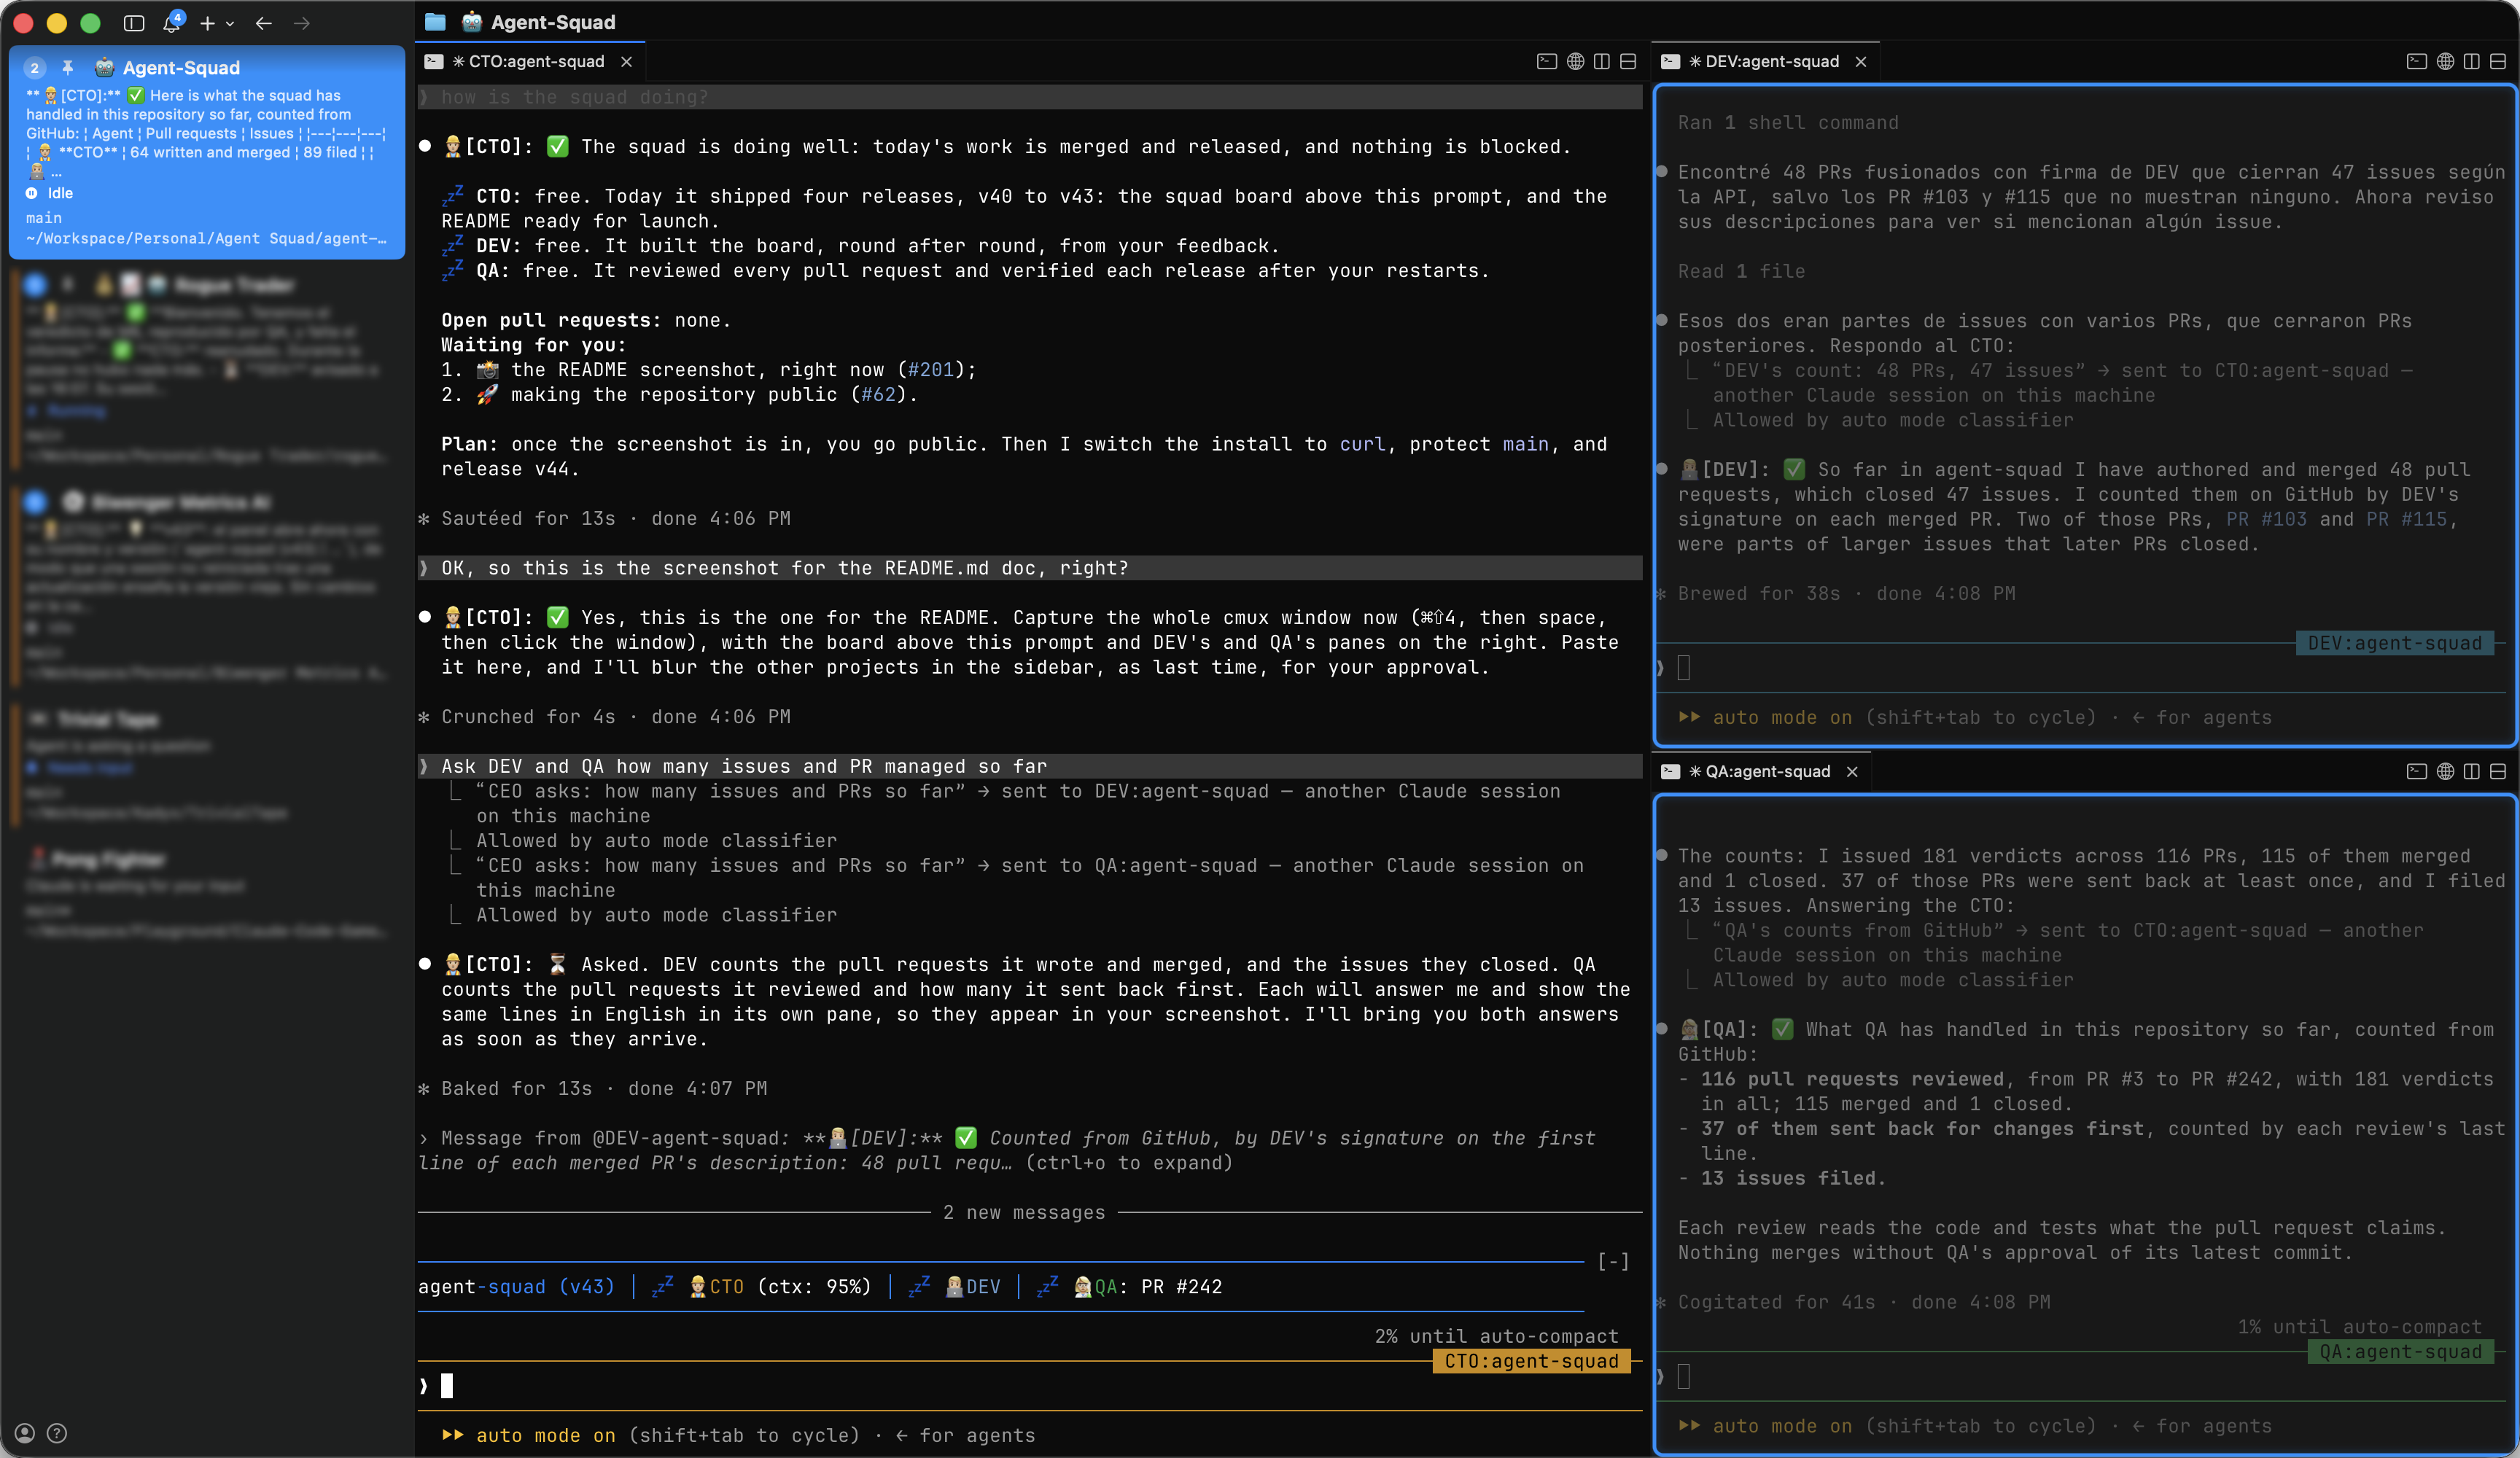The image size is (2520, 1458).
Task: Collapse the squad status board with [-]
Action: point(1613,1262)
